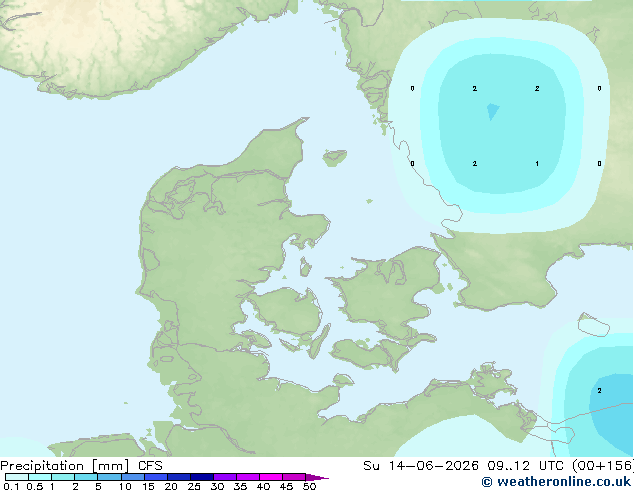Click the legend label '45'
634x490 pixels.
[x=286, y=486]
